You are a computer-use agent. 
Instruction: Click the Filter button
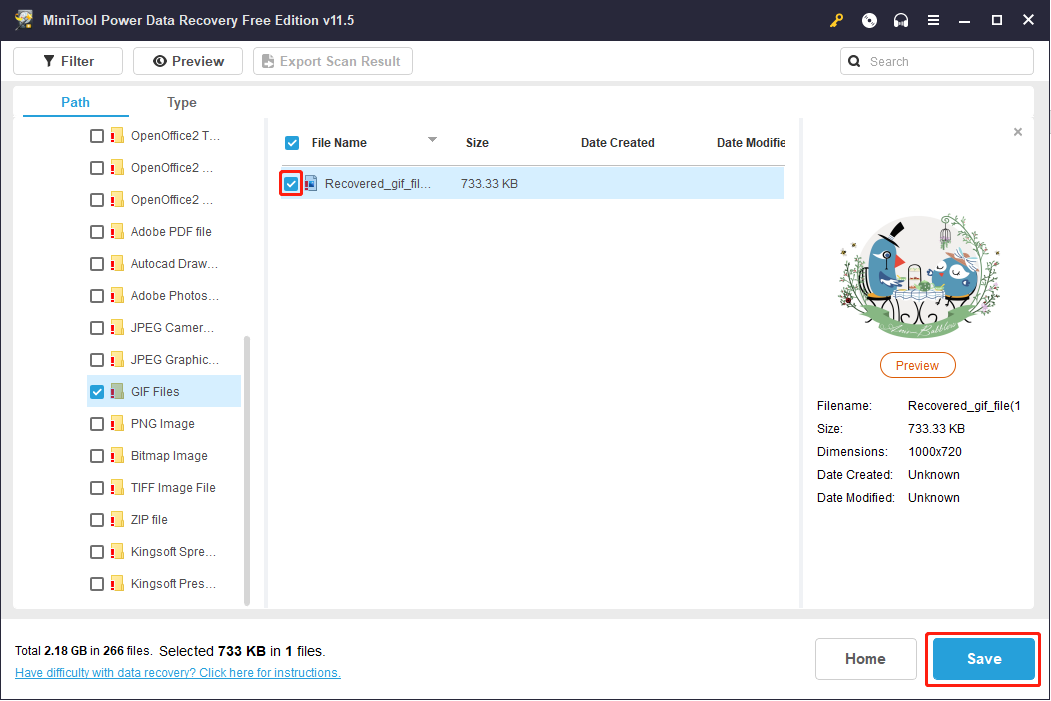pyautogui.click(x=68, y=61)
